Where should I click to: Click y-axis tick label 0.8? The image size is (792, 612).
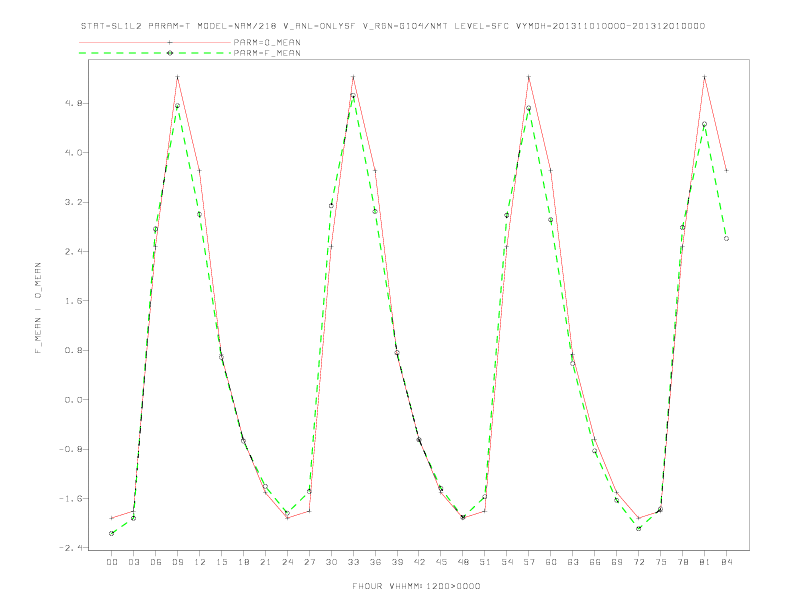[73, 350]
